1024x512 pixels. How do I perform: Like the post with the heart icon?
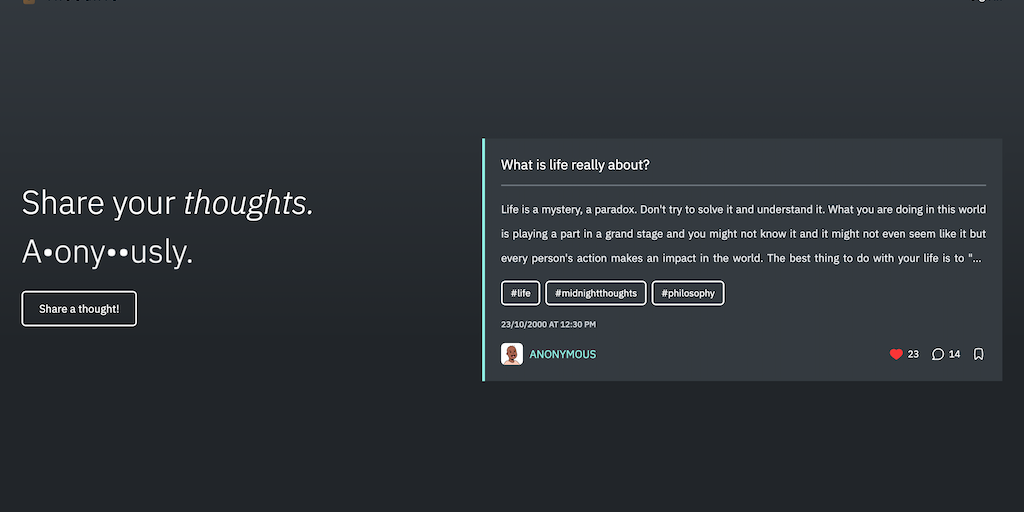pos(896,354)
